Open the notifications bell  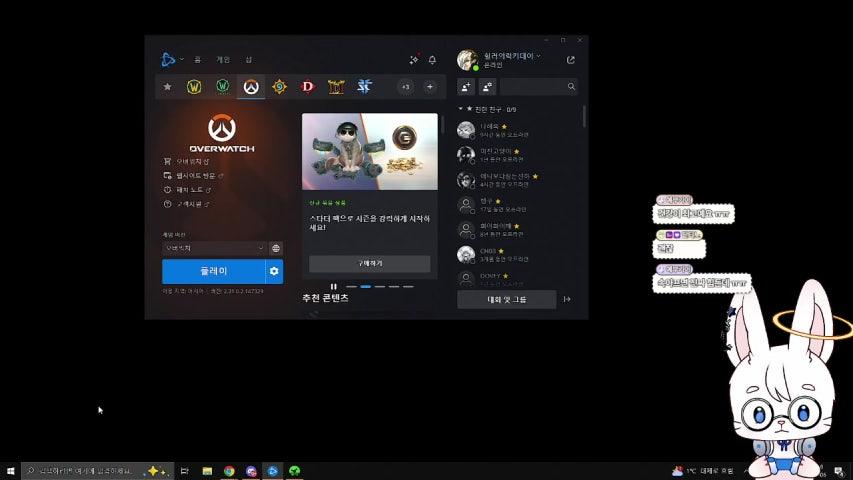432,60
